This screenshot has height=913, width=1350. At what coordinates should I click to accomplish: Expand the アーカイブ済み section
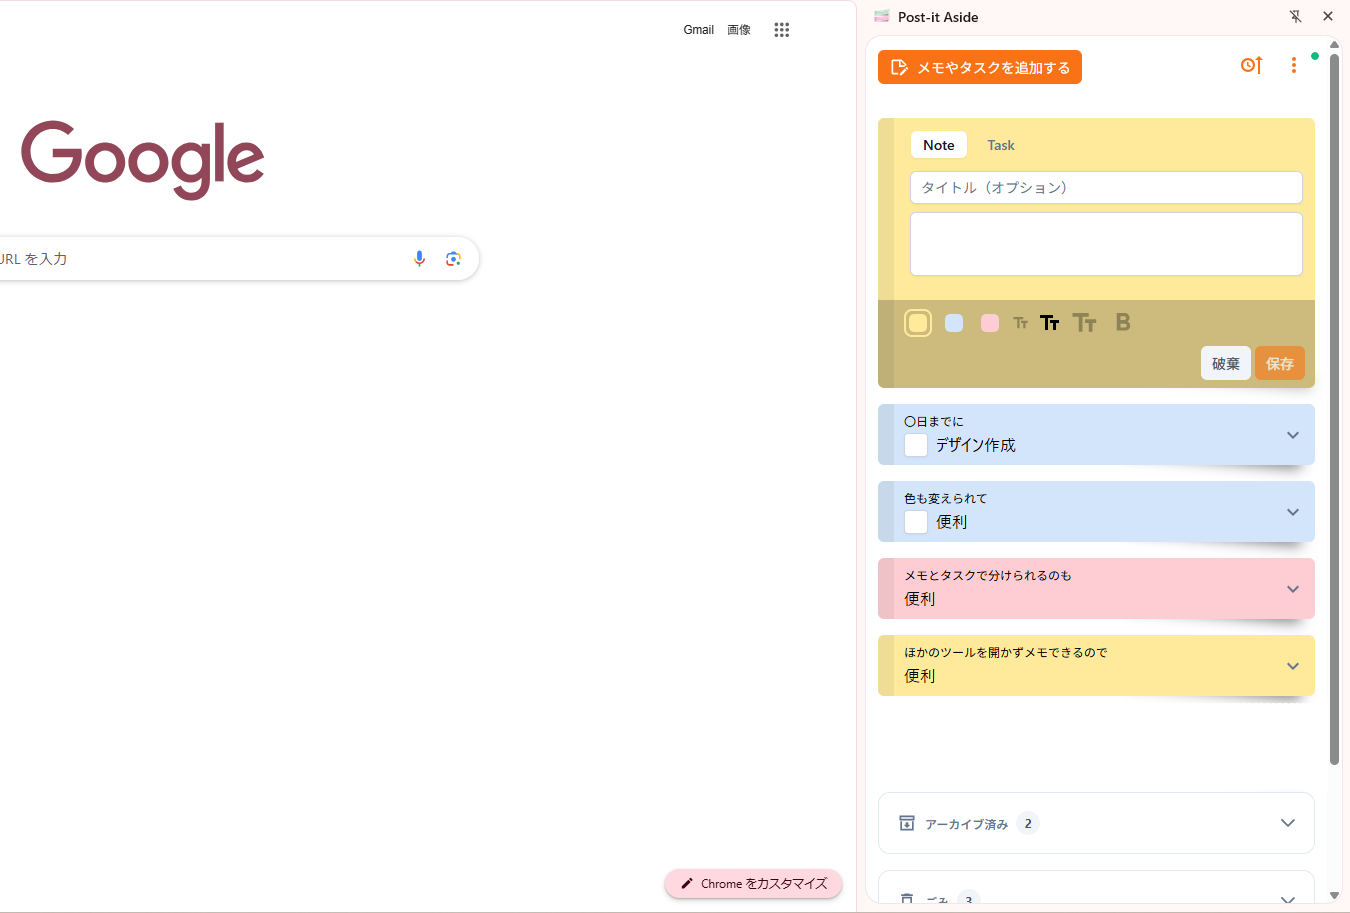click(1287, 823)
